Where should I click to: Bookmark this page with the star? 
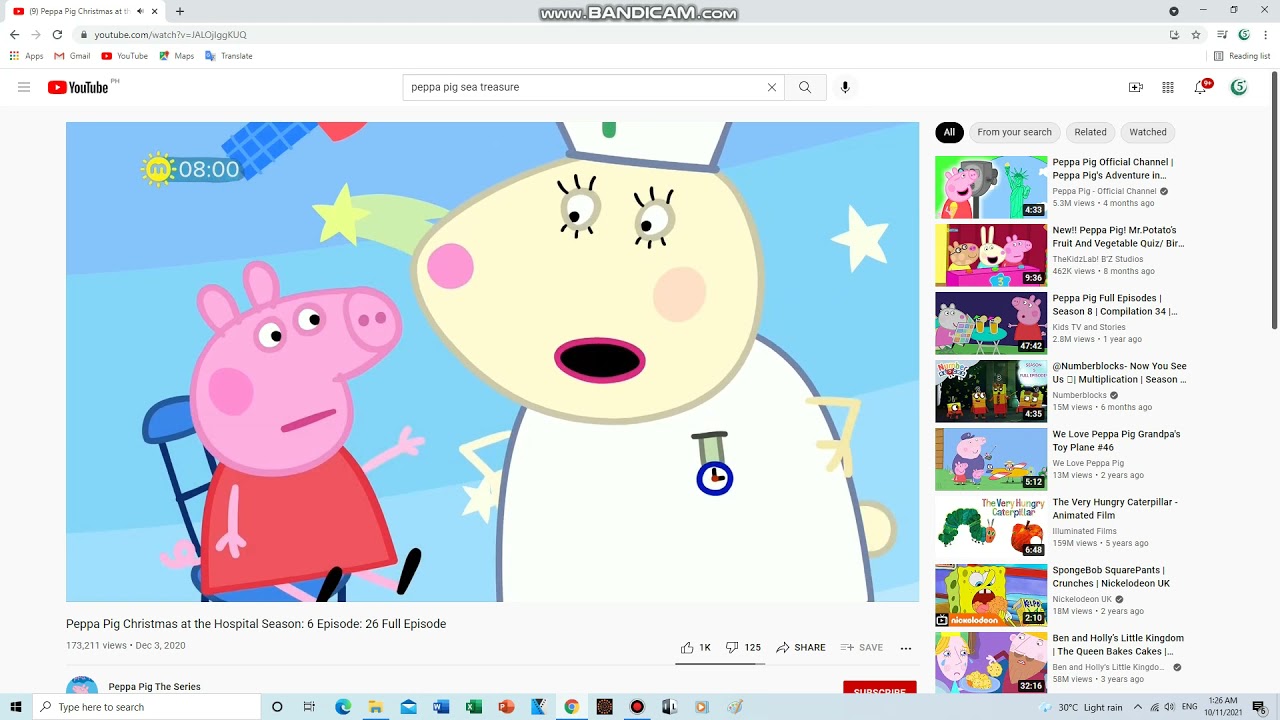coord(1196,35)
